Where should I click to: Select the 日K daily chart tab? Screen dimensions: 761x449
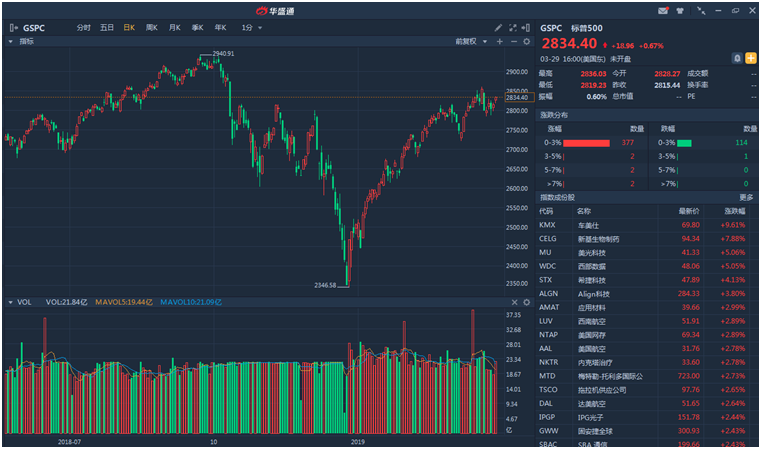129,28
